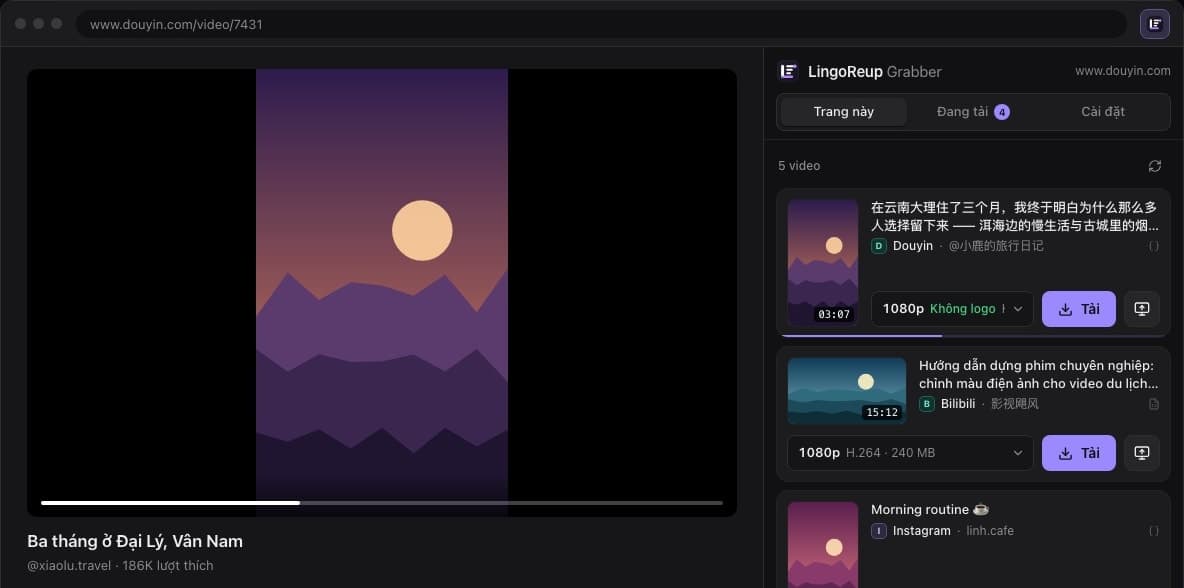This screenshot has width=1184, height=588.
Task: Click Tải on the Bilibili video card
Action: tap(1078, 453)
